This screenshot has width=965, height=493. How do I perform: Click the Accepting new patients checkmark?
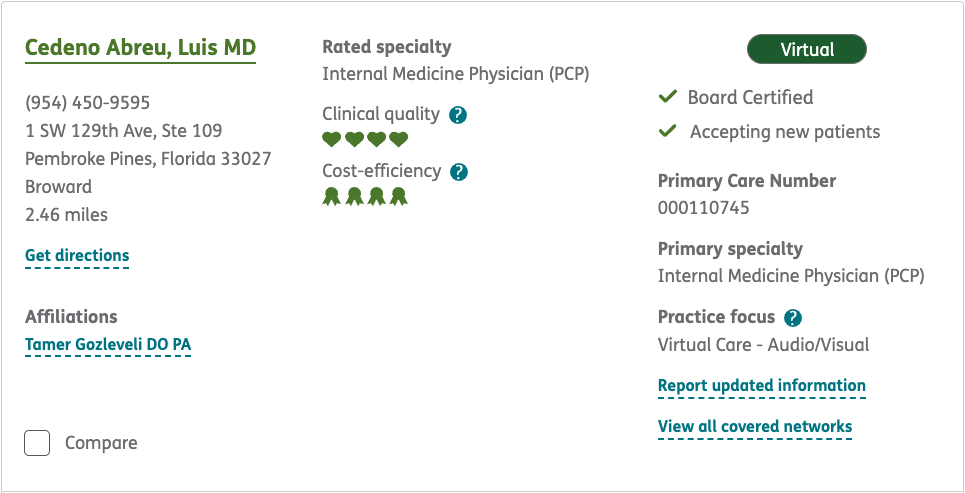point(668,131)
